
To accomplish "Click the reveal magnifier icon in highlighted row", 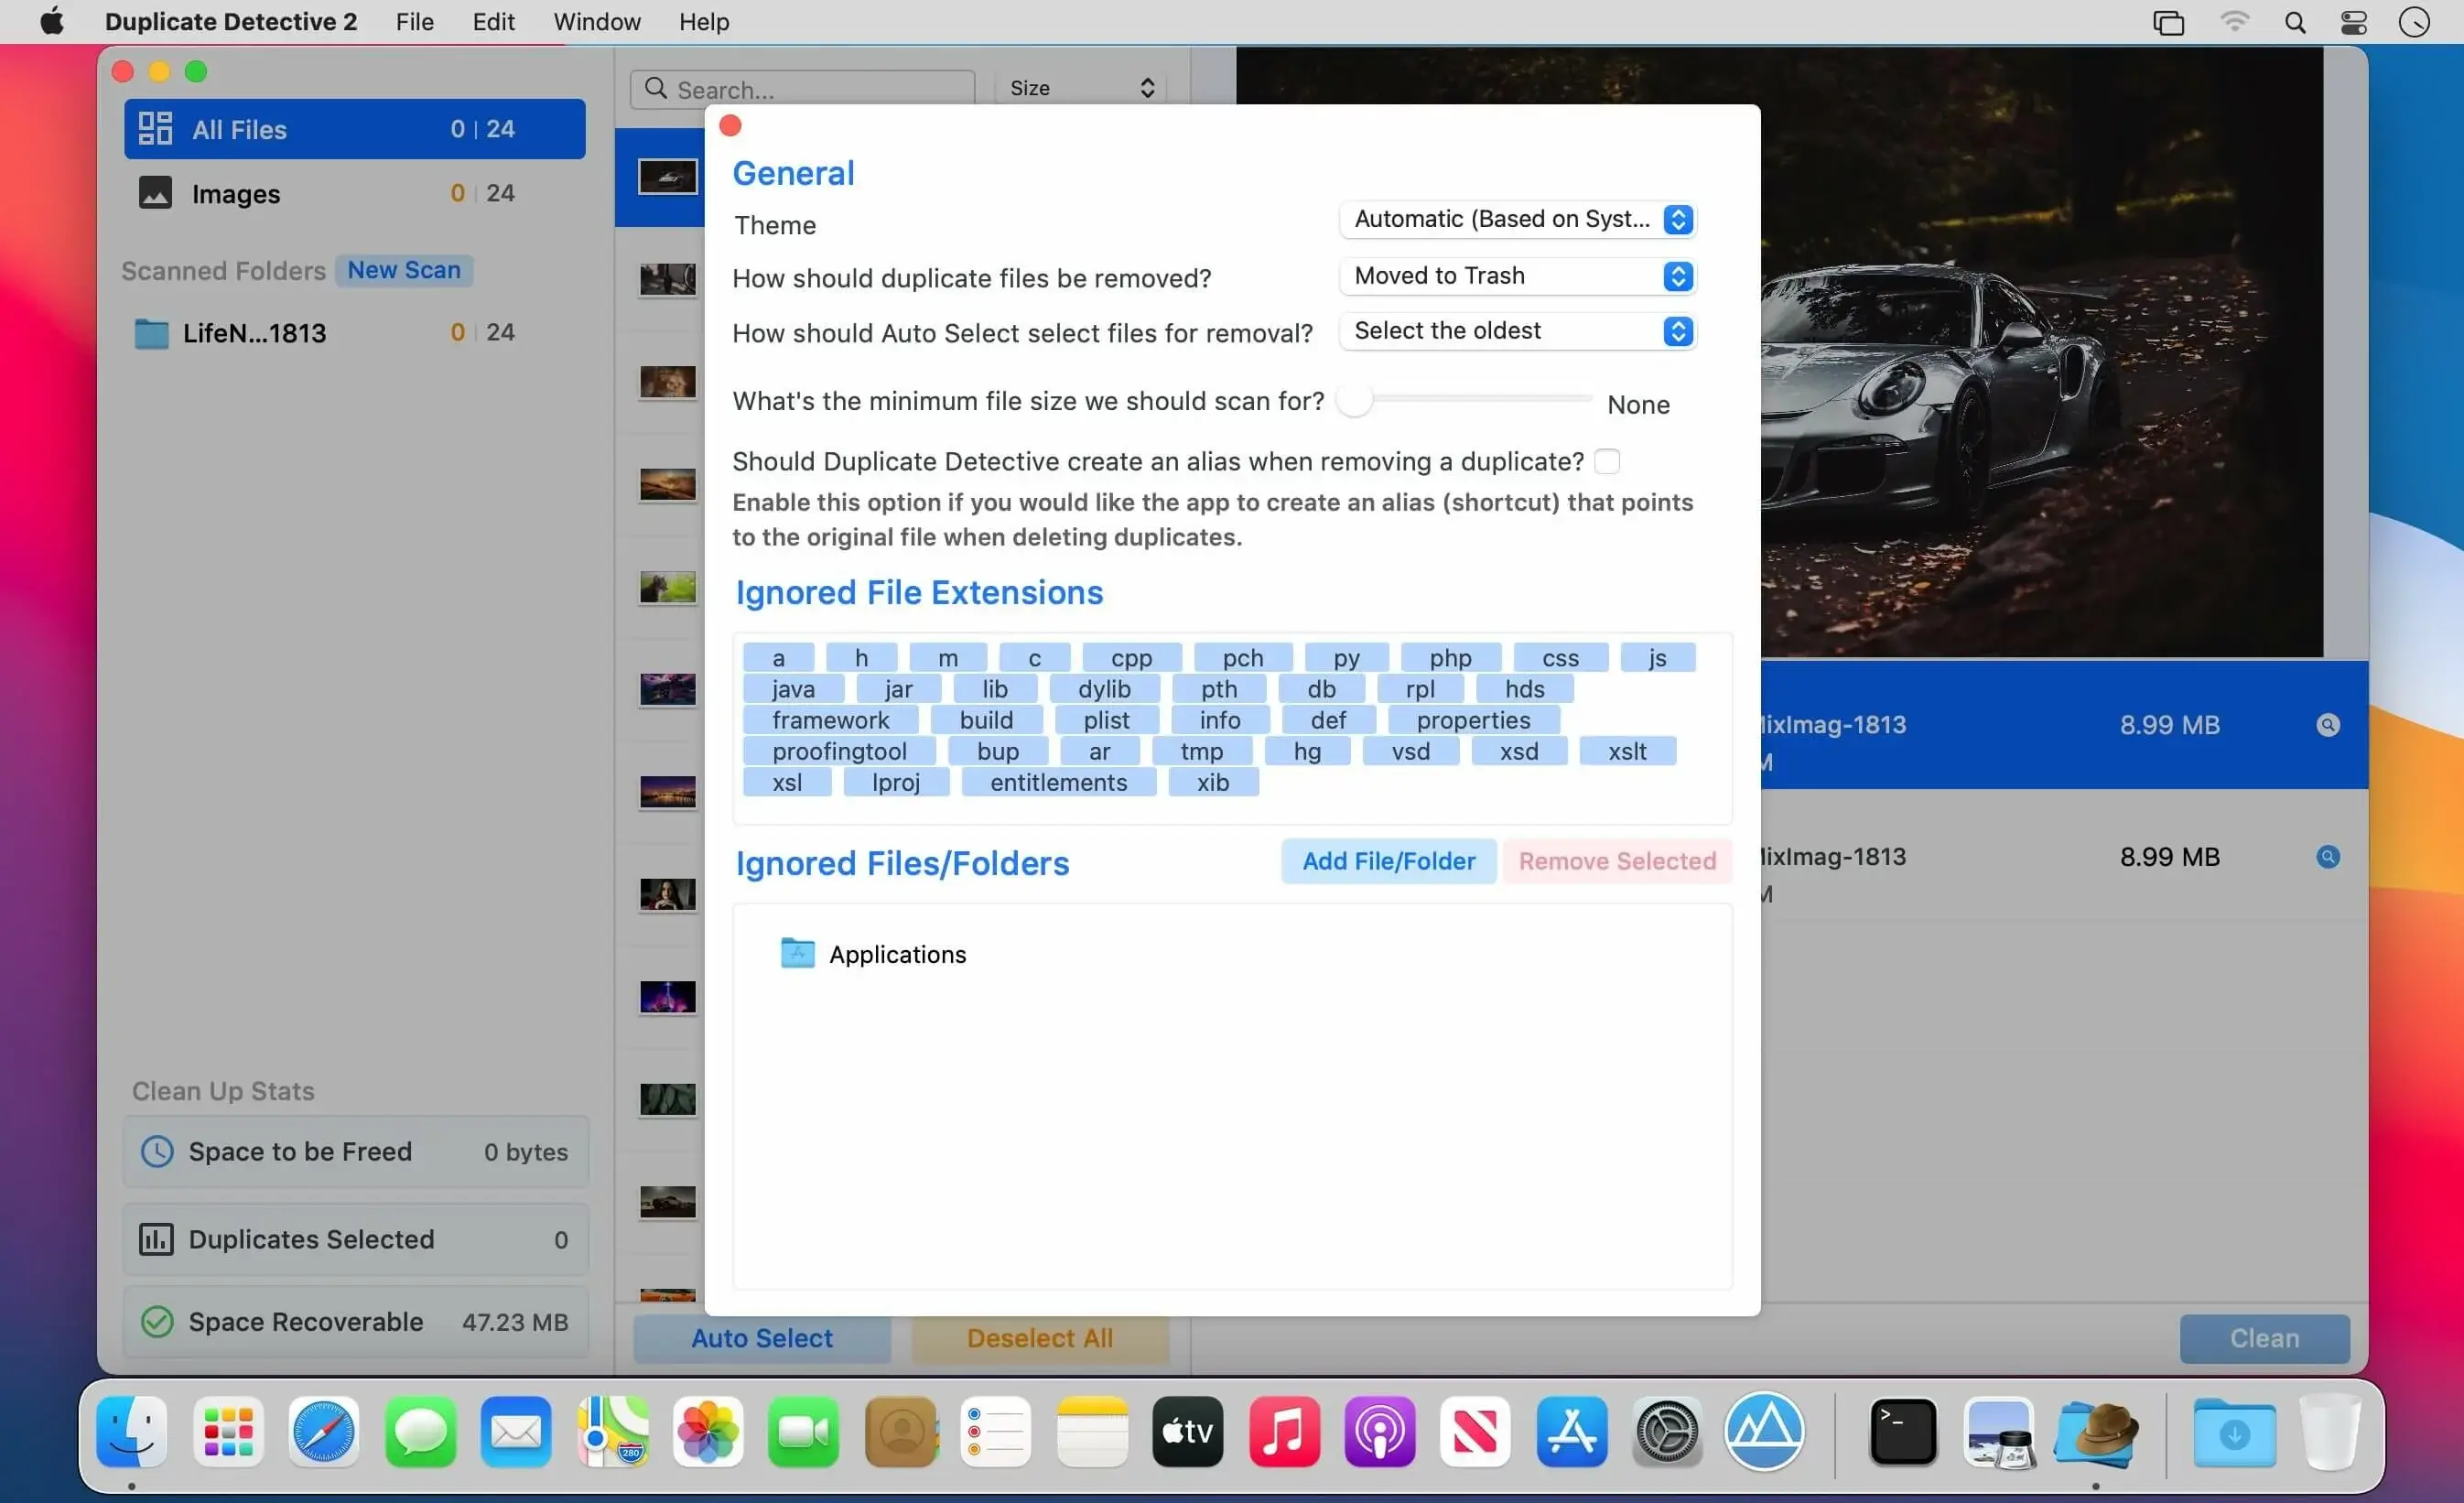I will 2328,725.
